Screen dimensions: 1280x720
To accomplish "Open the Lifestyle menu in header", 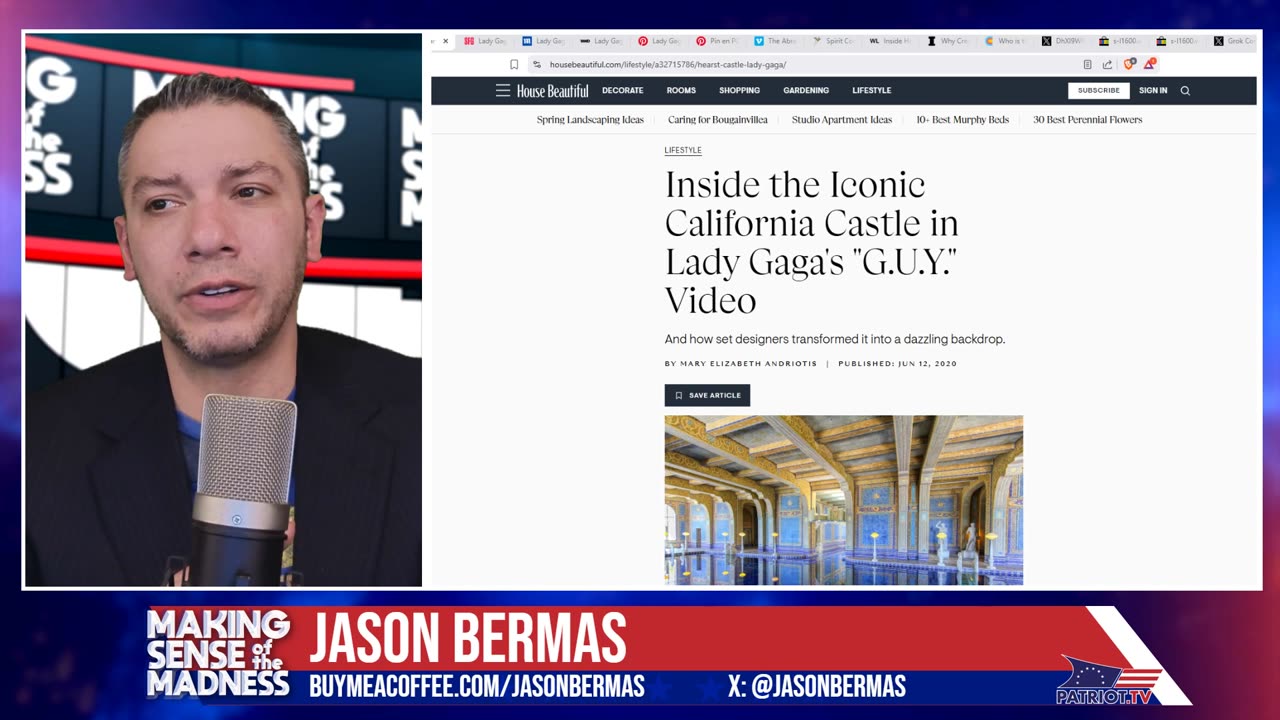I will [871, 90].
